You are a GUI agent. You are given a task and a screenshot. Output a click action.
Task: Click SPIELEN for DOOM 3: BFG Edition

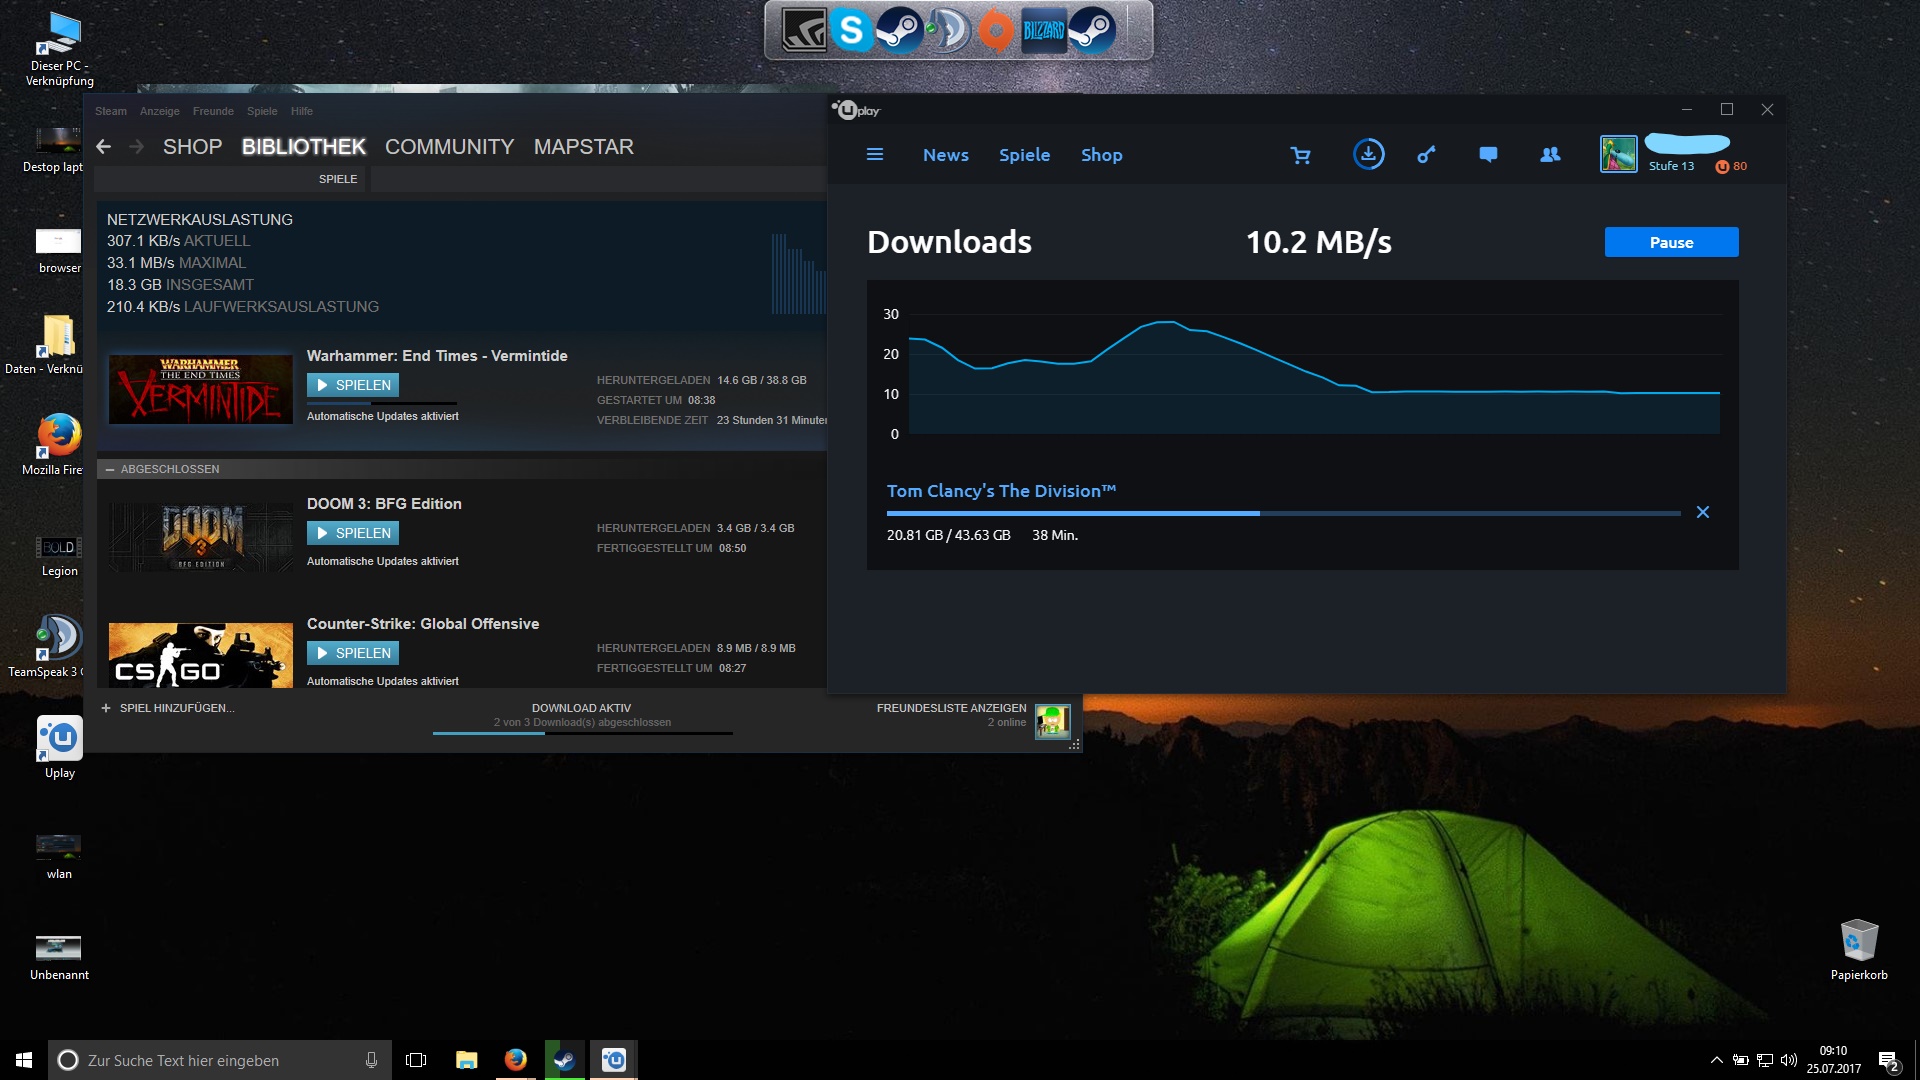[x=353, y=533]
